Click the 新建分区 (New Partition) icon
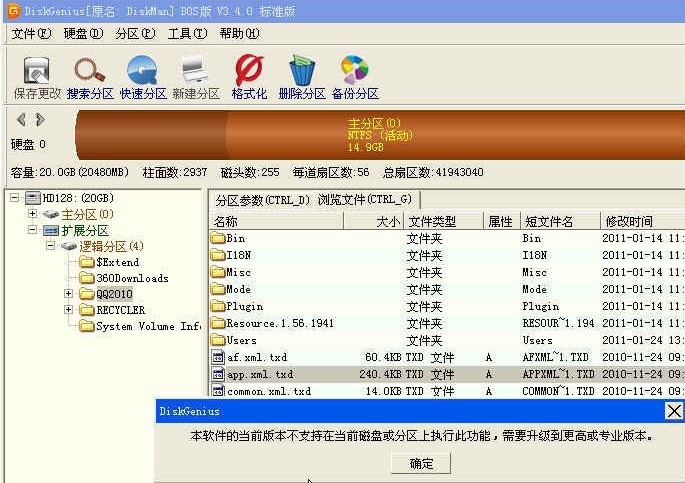The width and height of the screenshot is (685, 483). coord(195,69)
